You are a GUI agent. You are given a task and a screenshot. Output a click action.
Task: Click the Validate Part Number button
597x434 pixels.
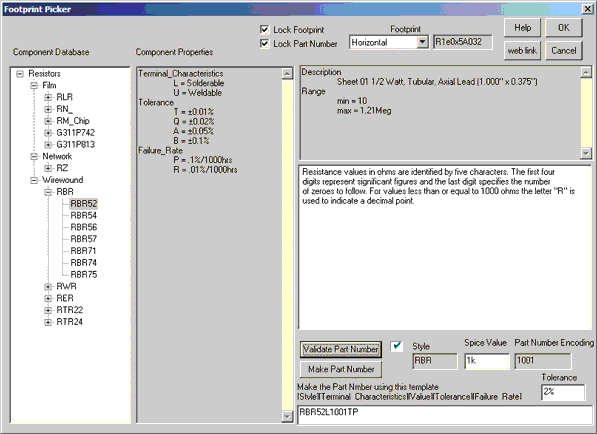click(341, 349)
